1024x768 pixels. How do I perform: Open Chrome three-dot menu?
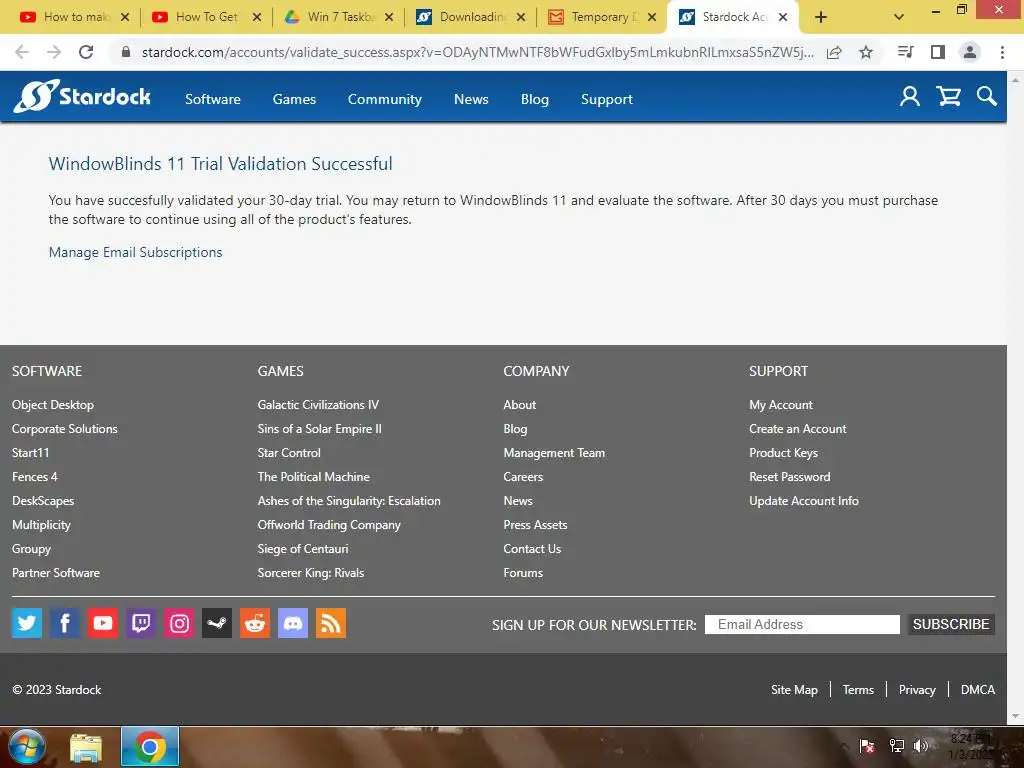tap(1002, 52)
